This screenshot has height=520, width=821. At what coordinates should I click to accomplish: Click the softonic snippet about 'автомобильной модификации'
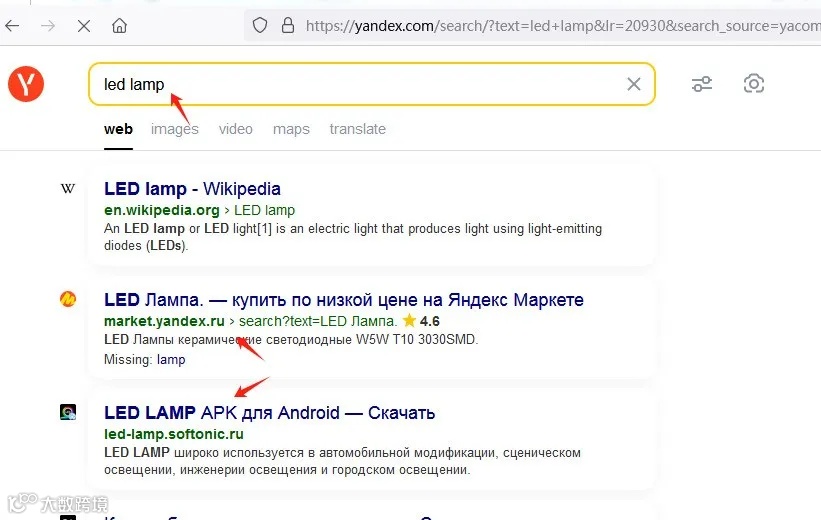(342, 461)
